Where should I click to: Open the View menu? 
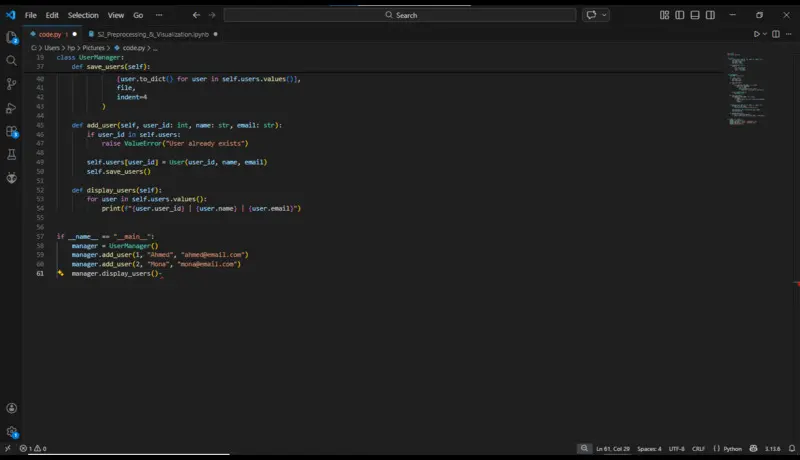(x=116, y=15)
